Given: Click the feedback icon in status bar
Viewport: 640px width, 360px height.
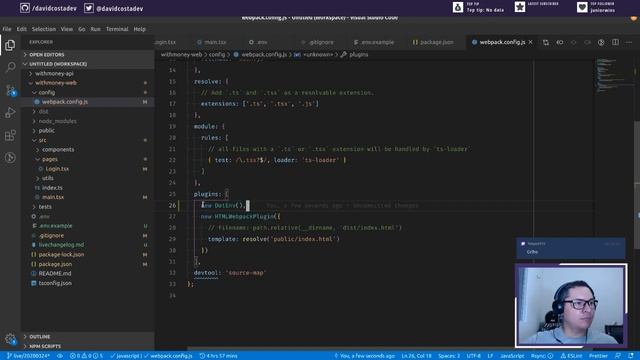Looking at the screenshot, I should coord(618,356).
